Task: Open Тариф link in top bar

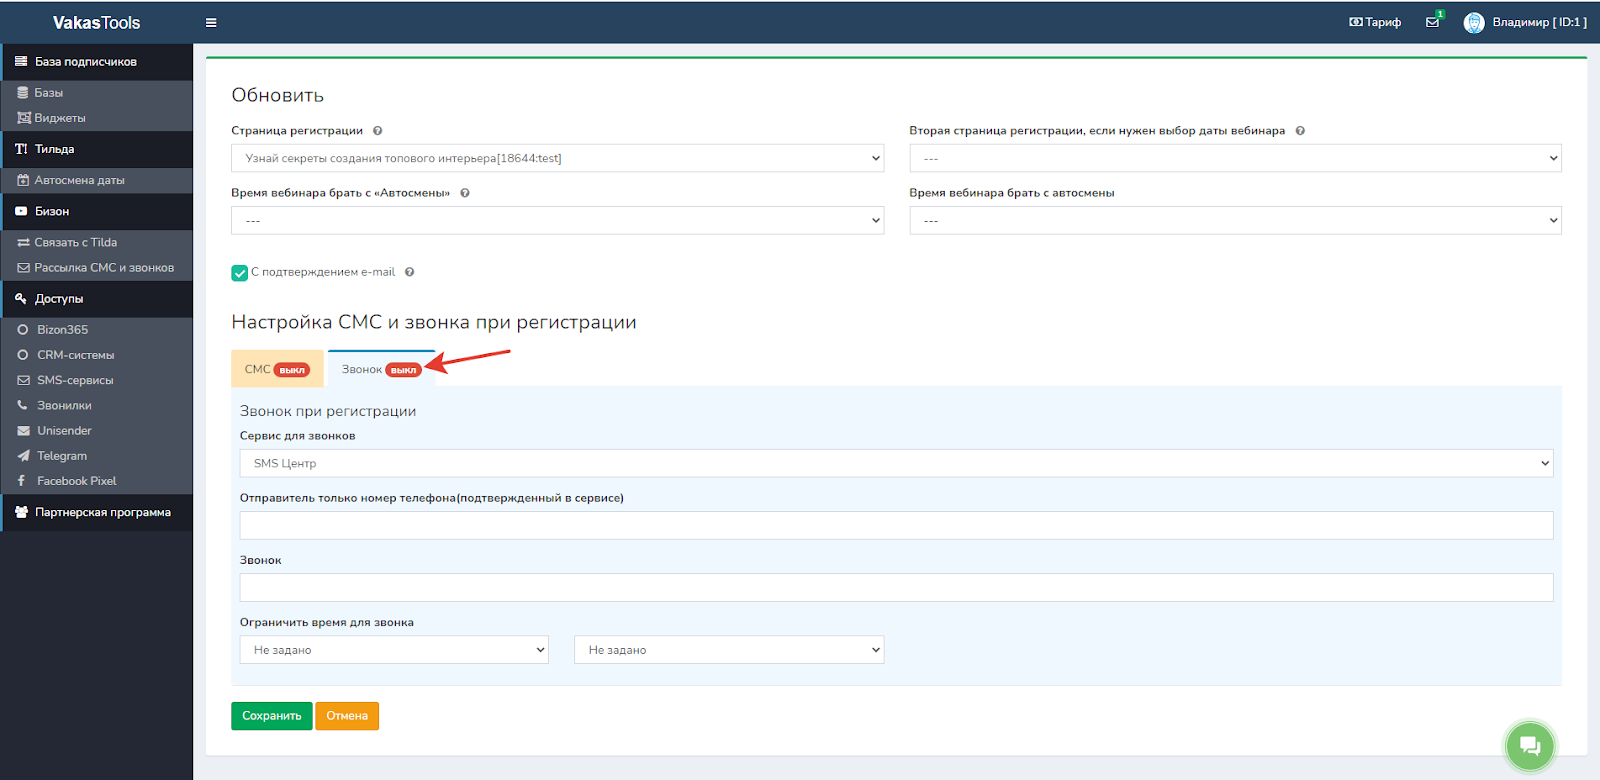Action: [1375, 22]
